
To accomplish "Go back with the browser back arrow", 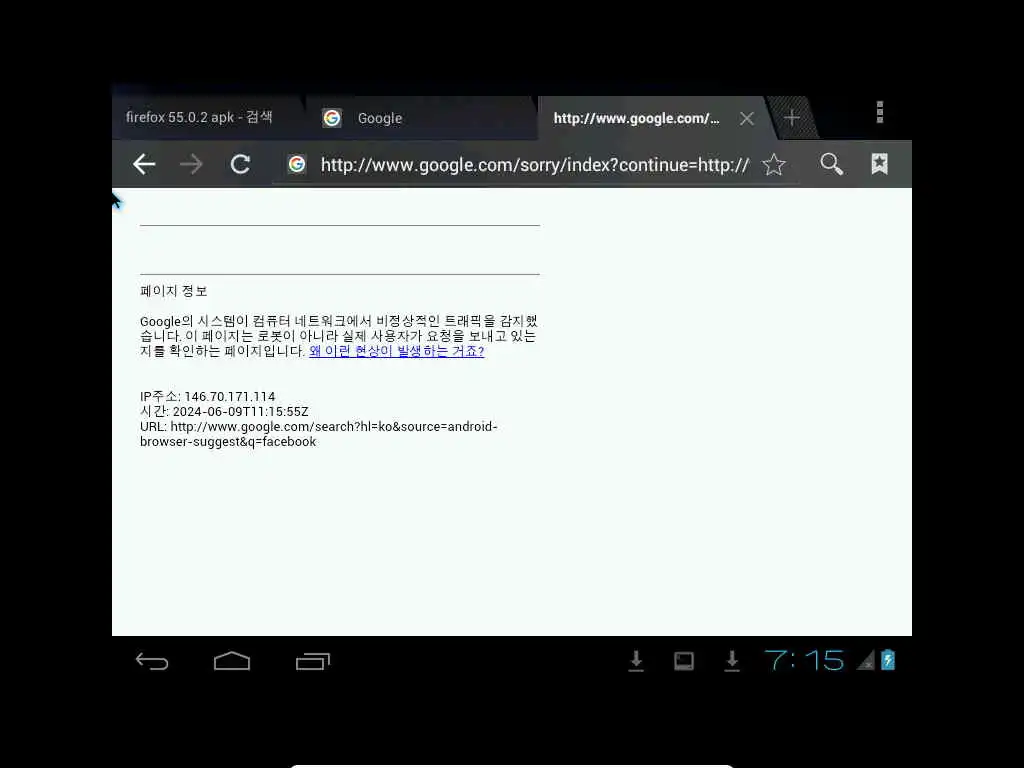I will 144,164.
